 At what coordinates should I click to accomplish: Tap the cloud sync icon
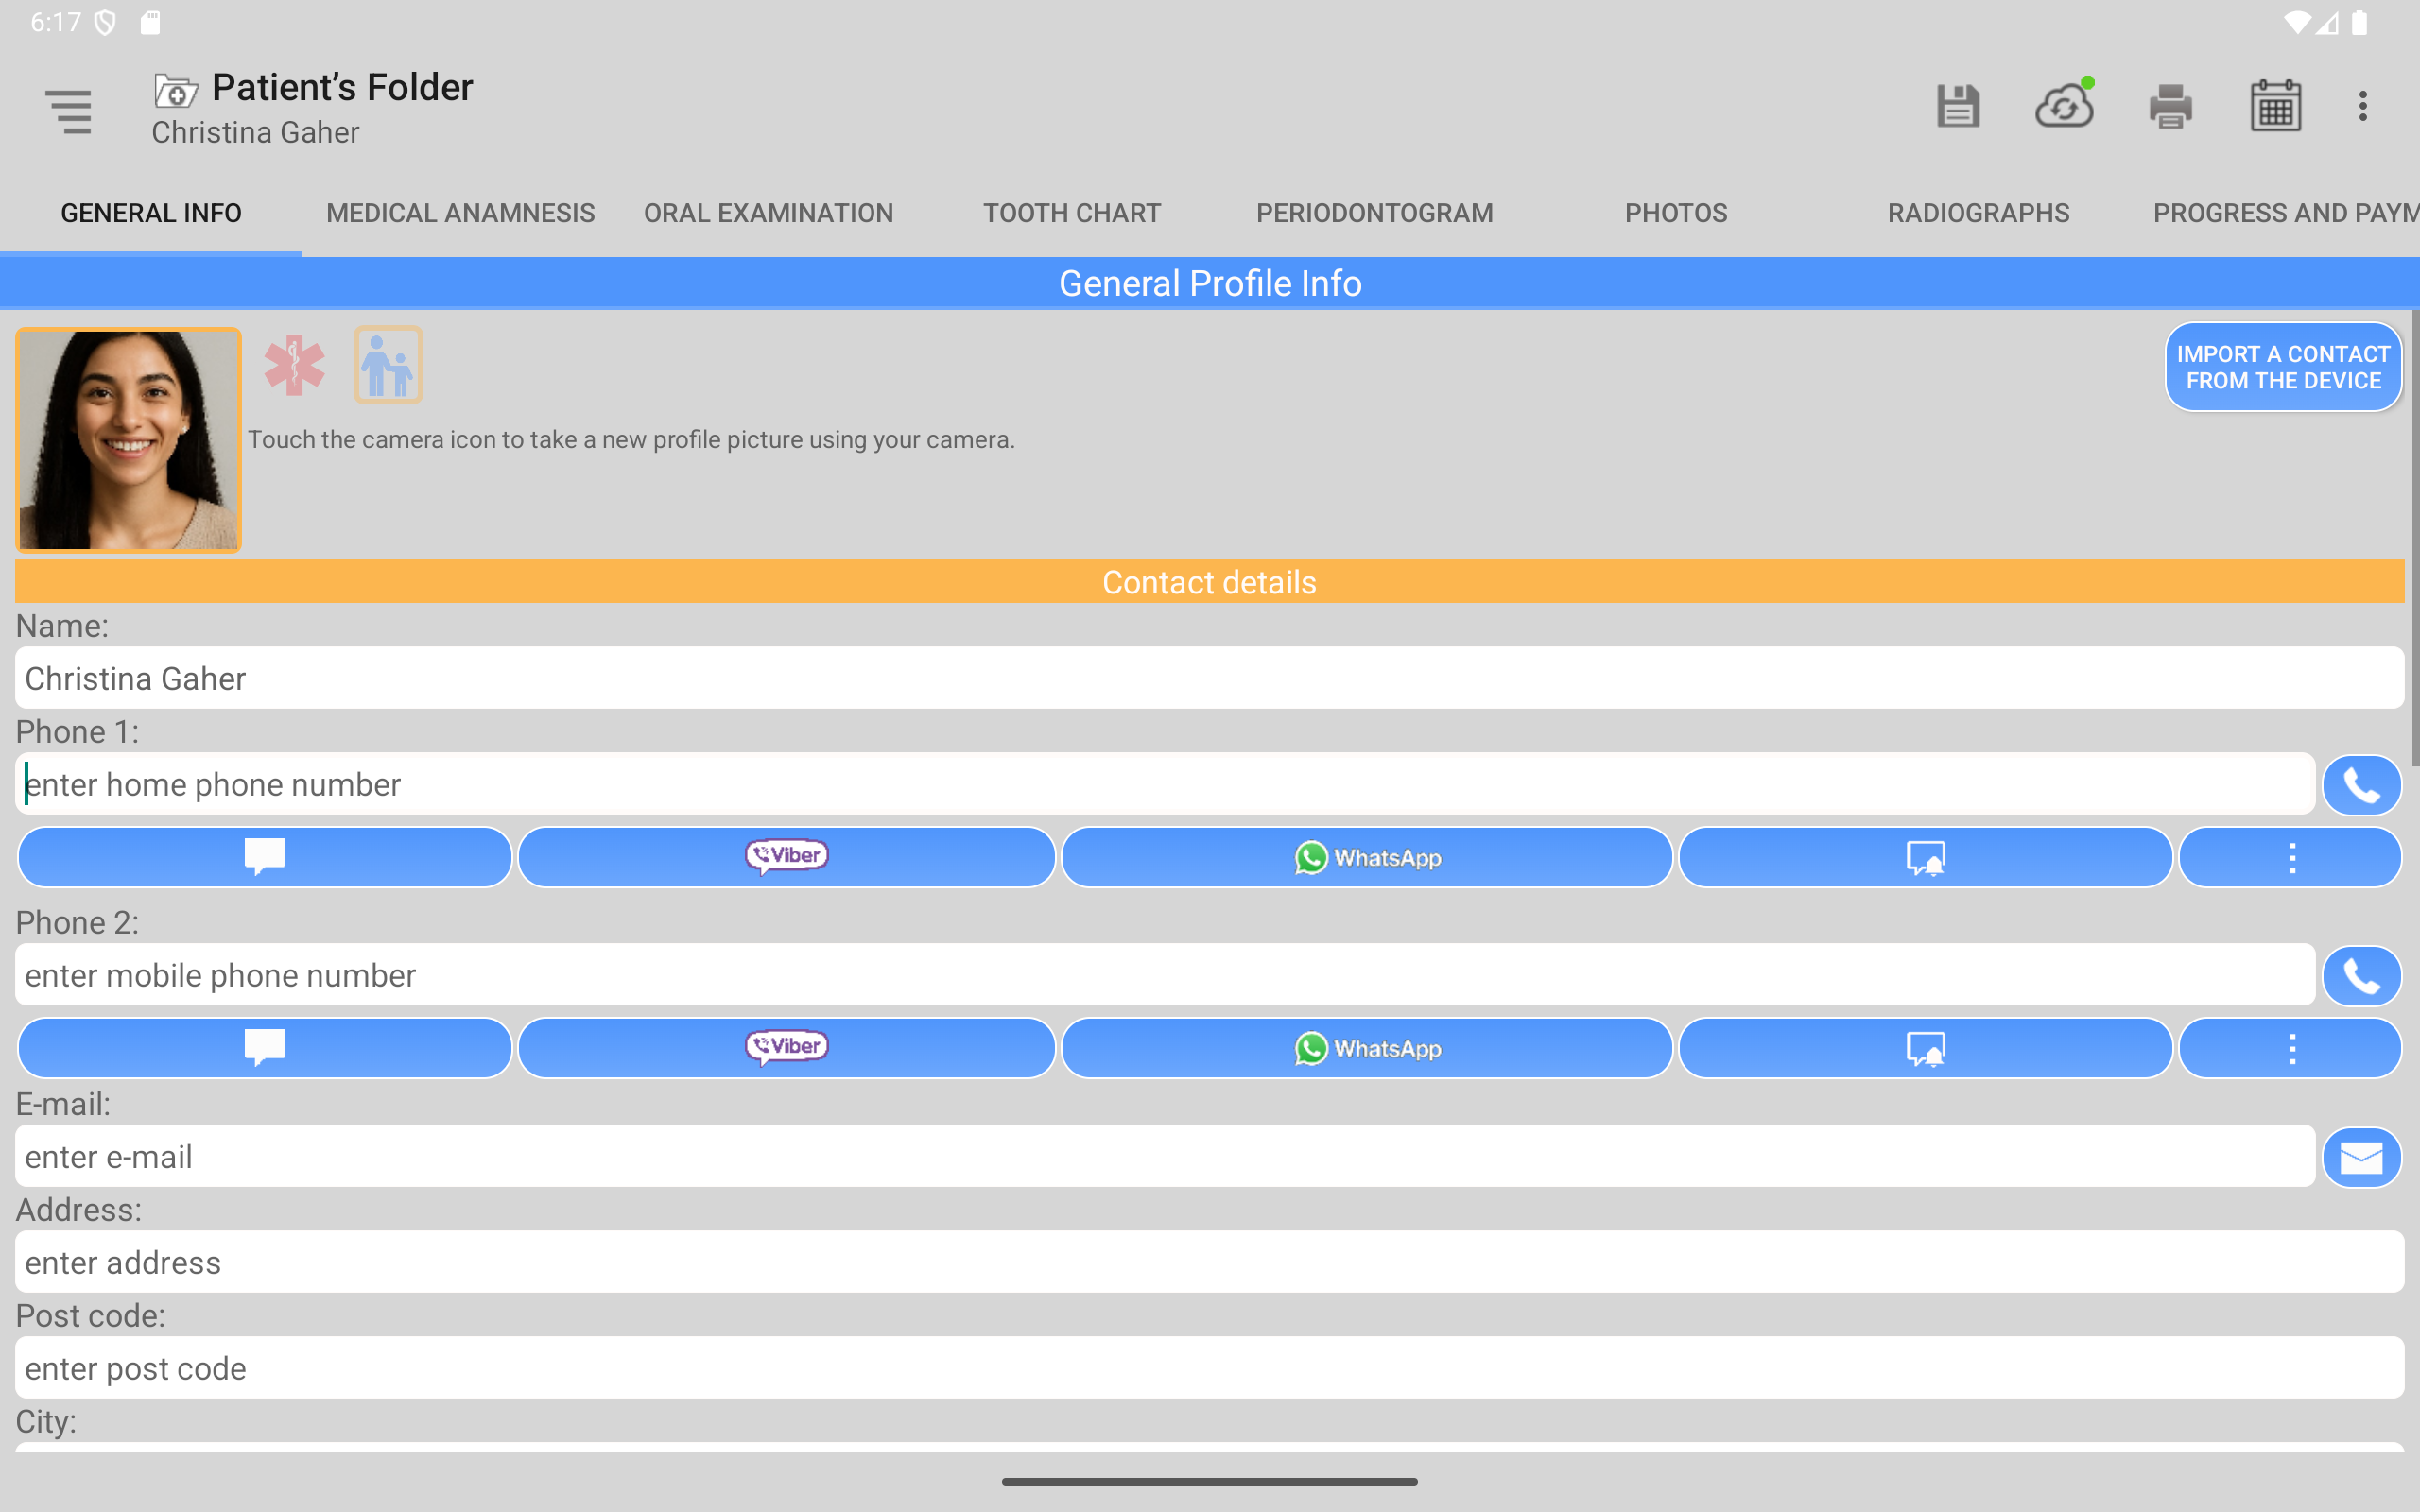[x=2064, y=106]
